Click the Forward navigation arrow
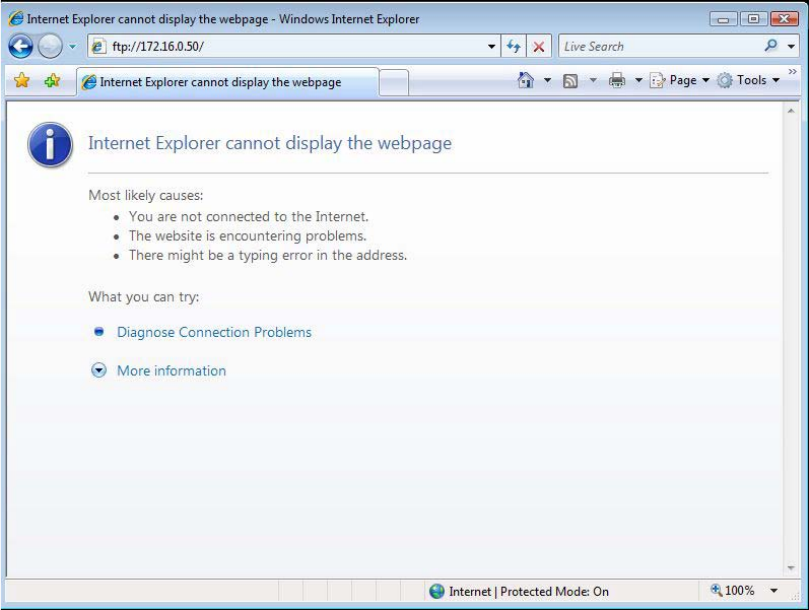This screenshot has width=809, height=610. (x=50, y=46)
